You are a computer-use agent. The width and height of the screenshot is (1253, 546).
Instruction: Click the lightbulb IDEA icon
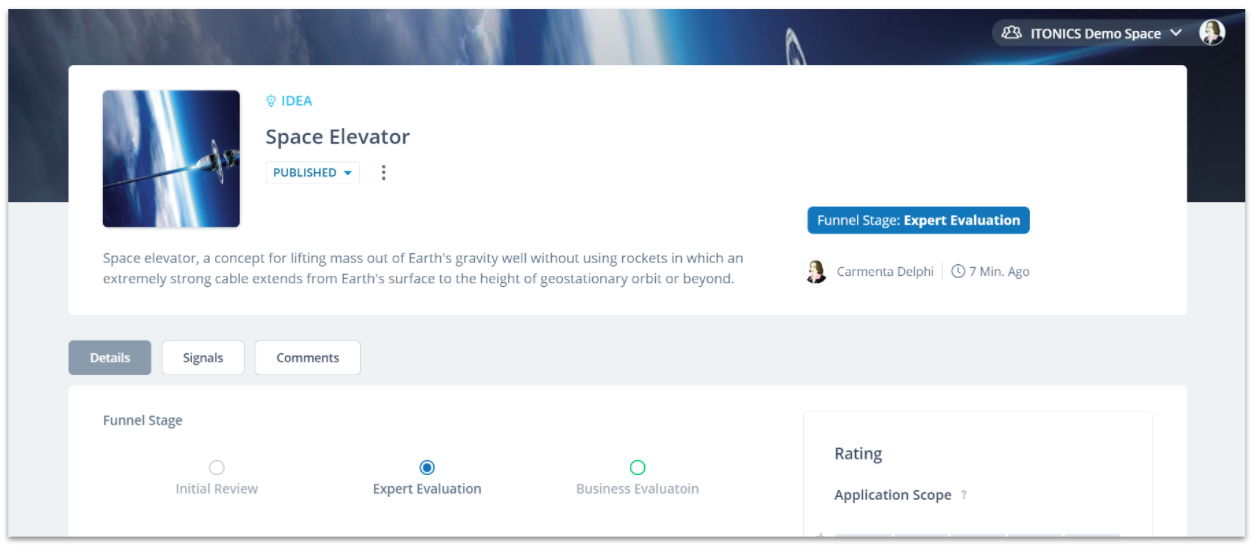pyautogui.click(x=271, y=101)
